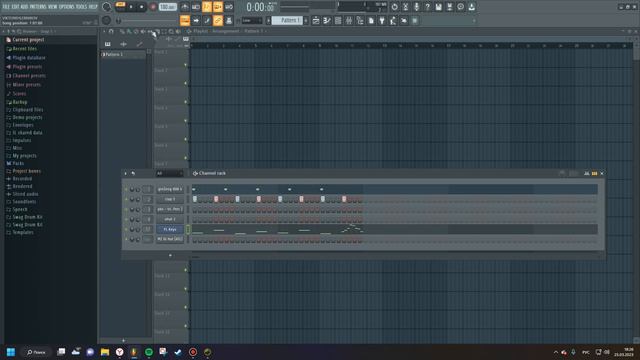Open the ADD menu
The height and width of the screenshot is (360, 640).
click(24, 7)
